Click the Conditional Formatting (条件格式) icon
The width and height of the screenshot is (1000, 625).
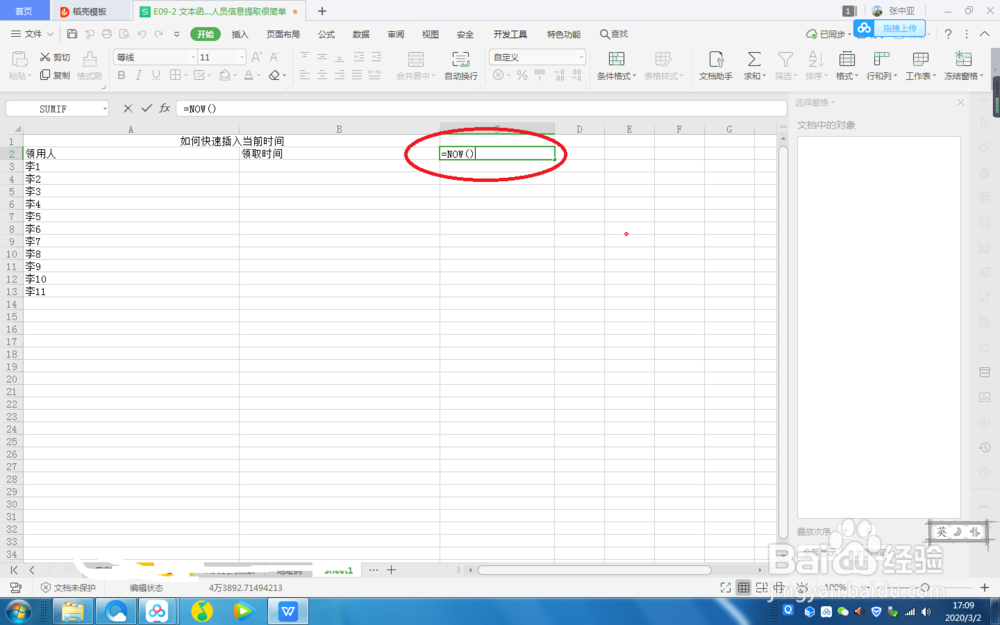616,59
